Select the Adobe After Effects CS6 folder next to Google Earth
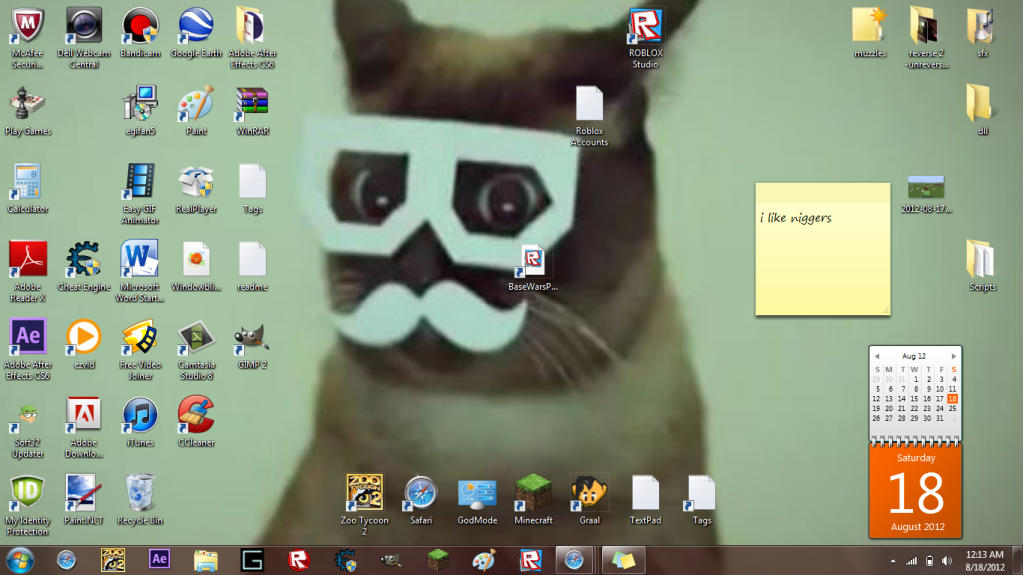1023x575 pixels. tap(252, 38)
